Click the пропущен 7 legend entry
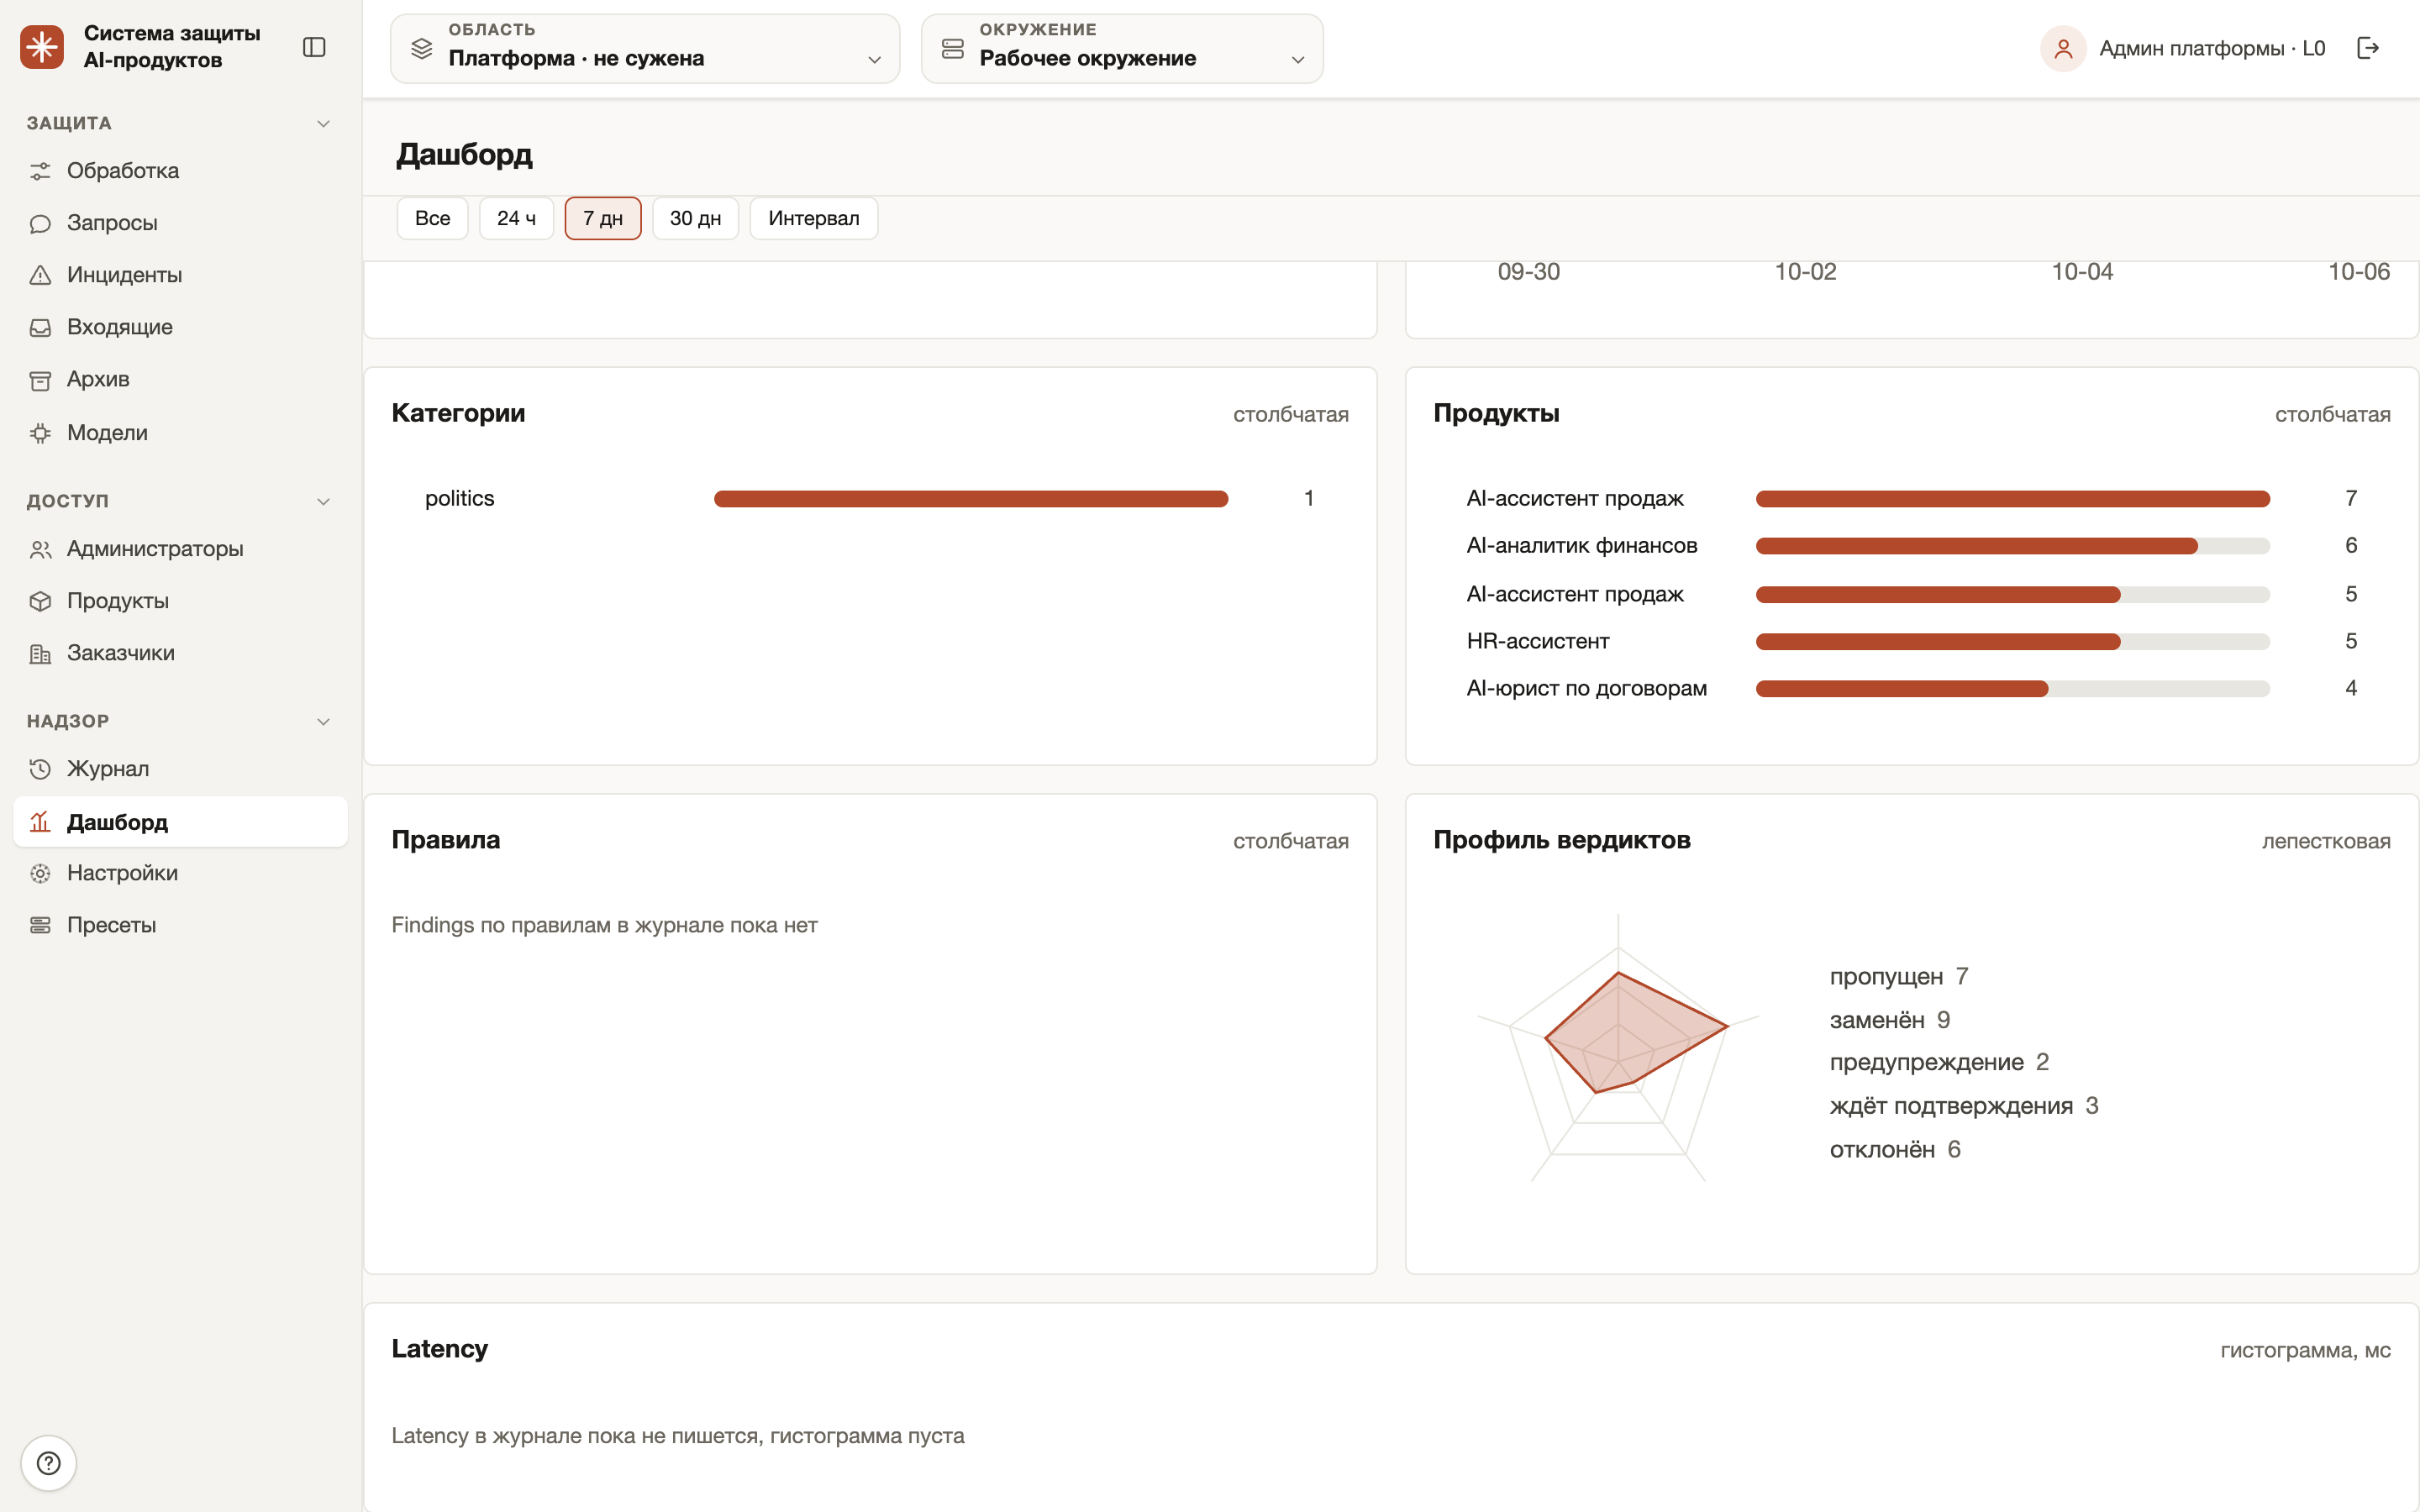2420x1512 pixels. (x=1898, y=976)
